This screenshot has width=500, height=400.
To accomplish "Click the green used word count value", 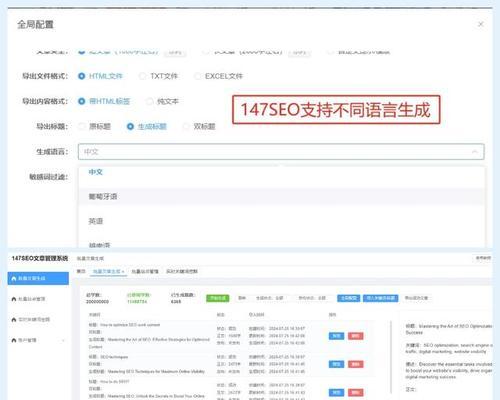I will coord(137,302).
